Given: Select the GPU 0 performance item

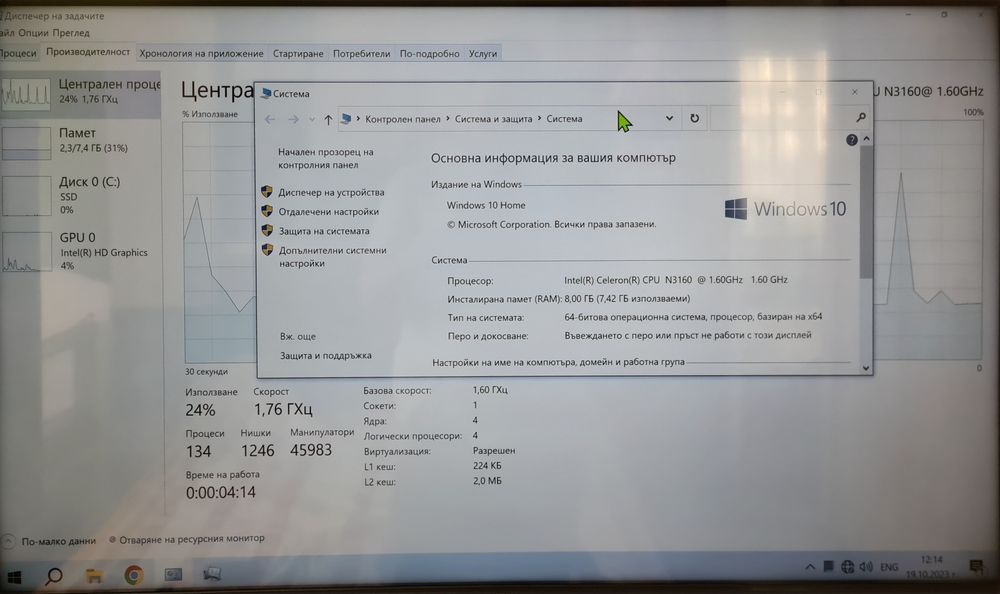Looking at the screenshot, I should 80,251.
